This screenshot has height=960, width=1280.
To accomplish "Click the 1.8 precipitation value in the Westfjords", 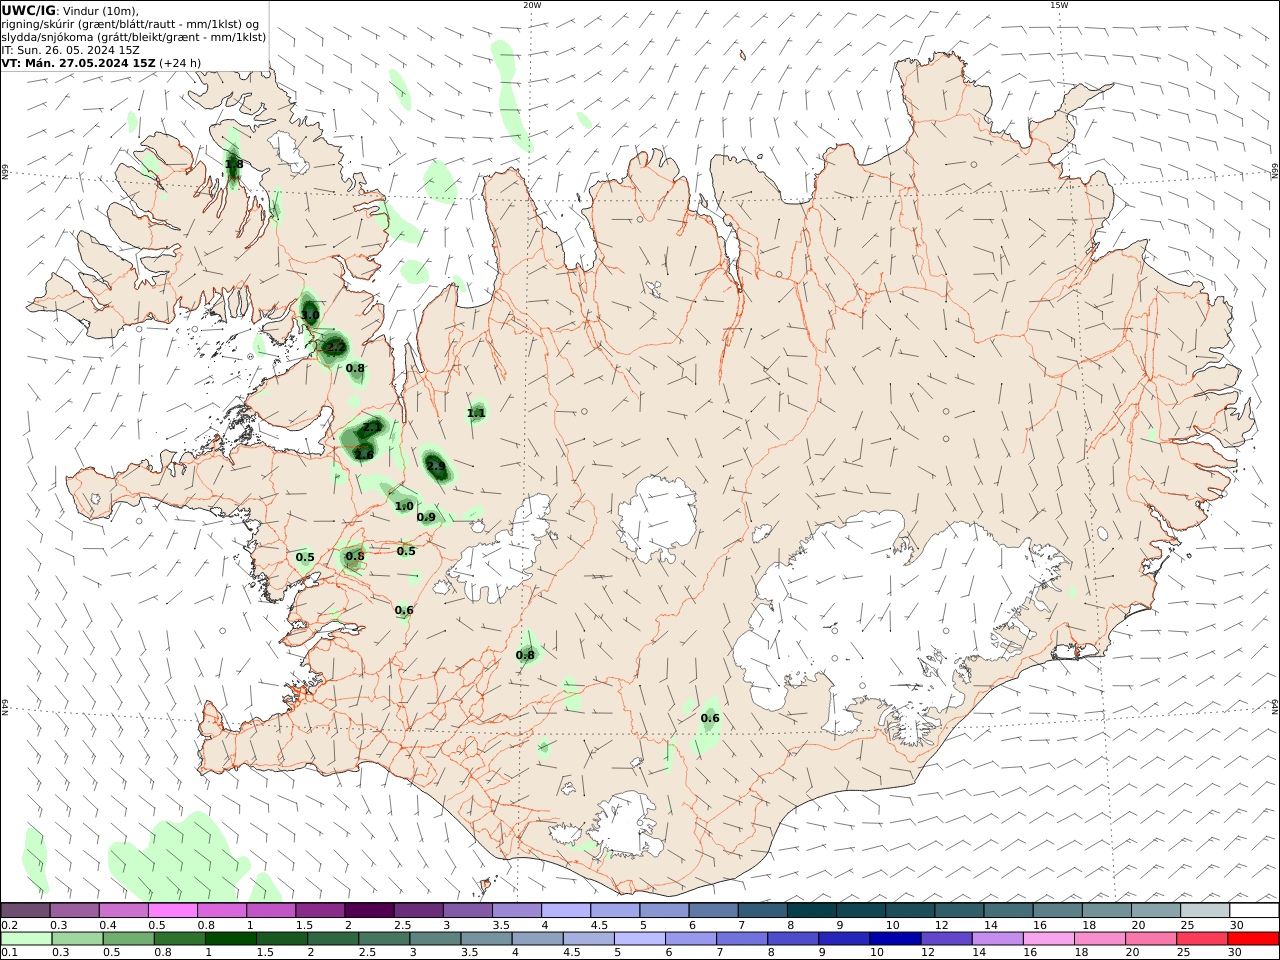I will [x=234, y=164].
